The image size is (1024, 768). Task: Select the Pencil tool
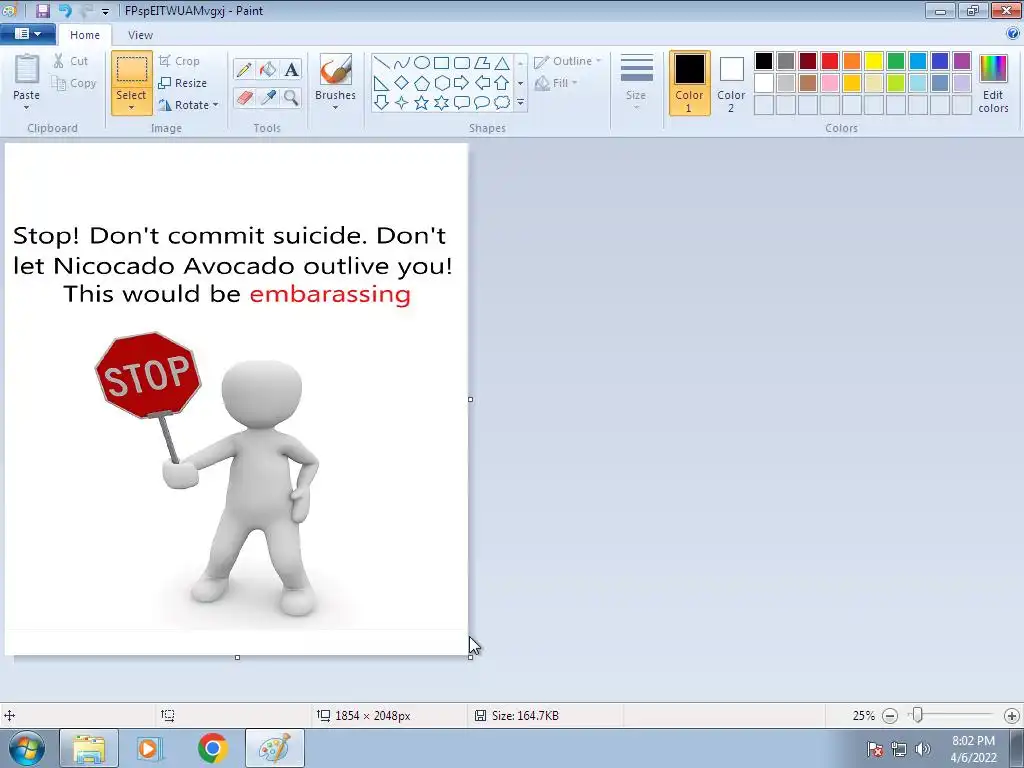pyautogui.click(x=244, y=69)
